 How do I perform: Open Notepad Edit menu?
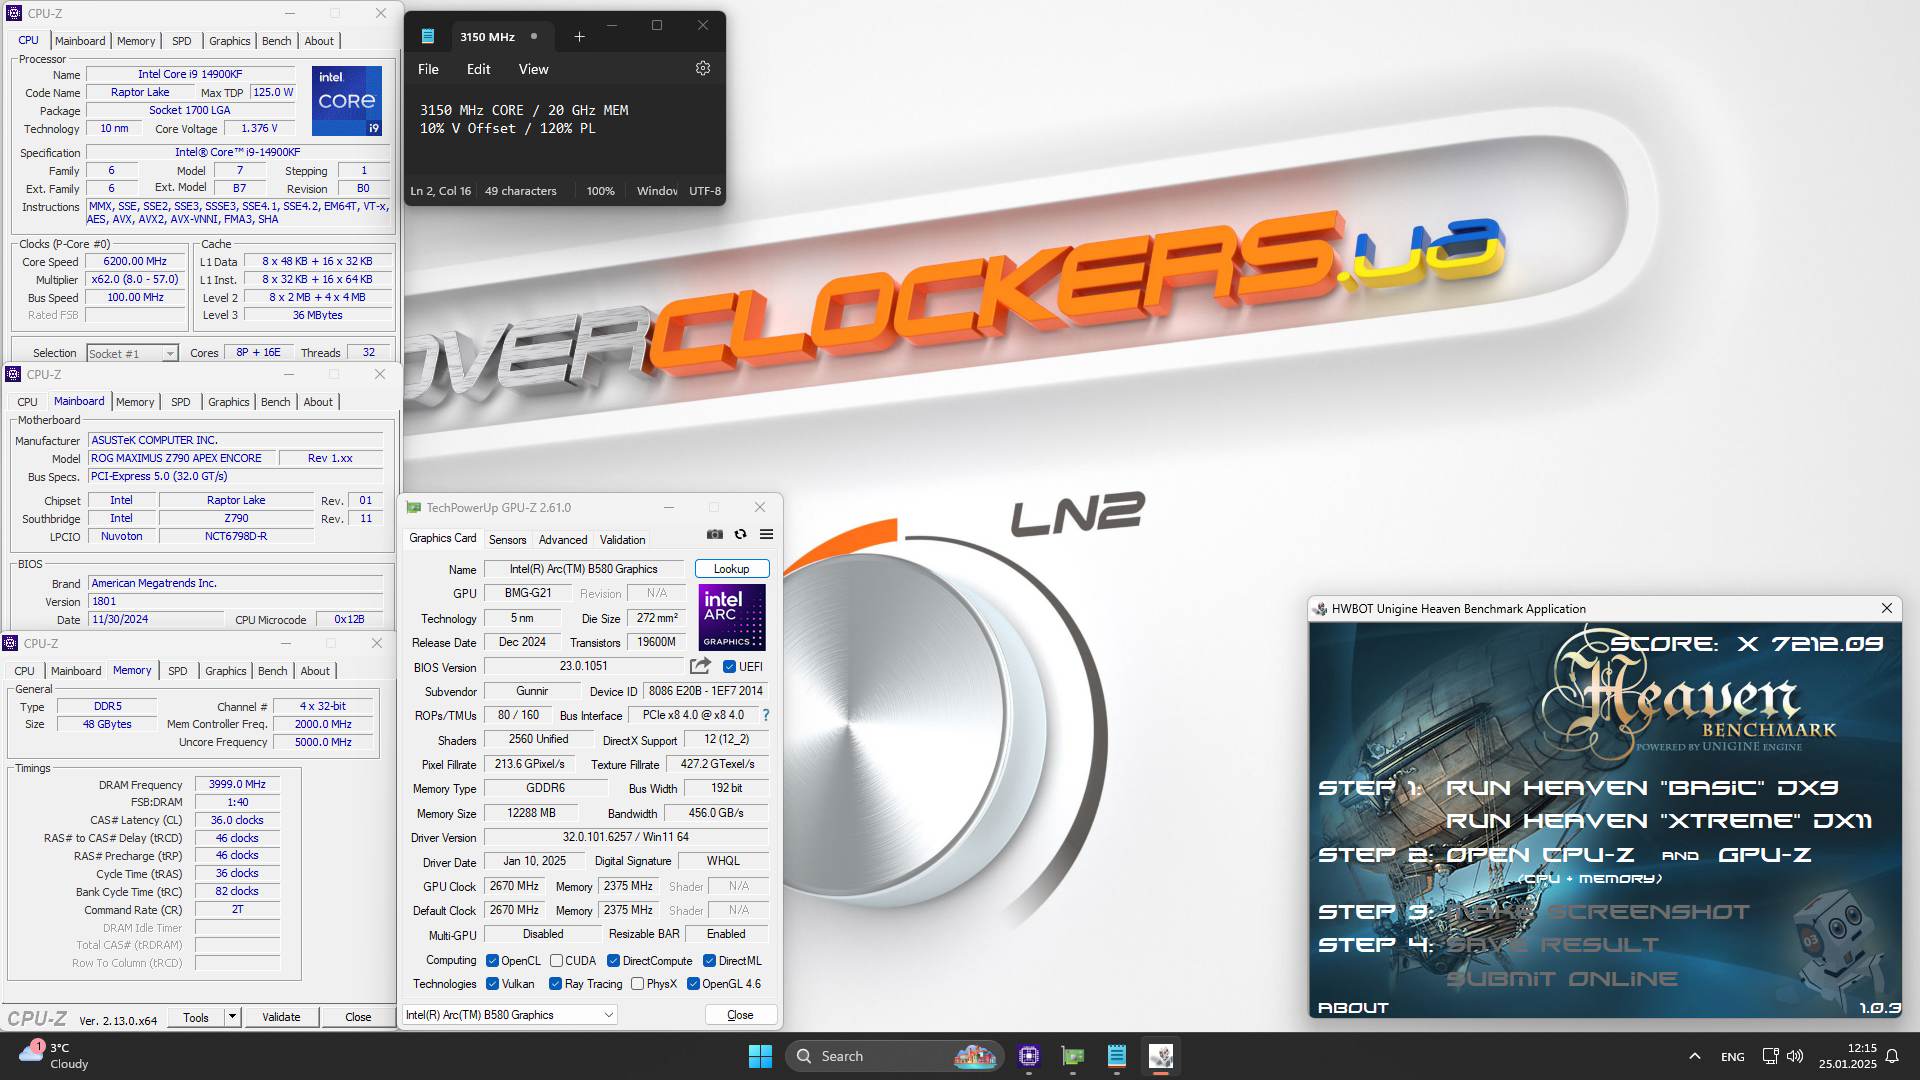[478, 69]
